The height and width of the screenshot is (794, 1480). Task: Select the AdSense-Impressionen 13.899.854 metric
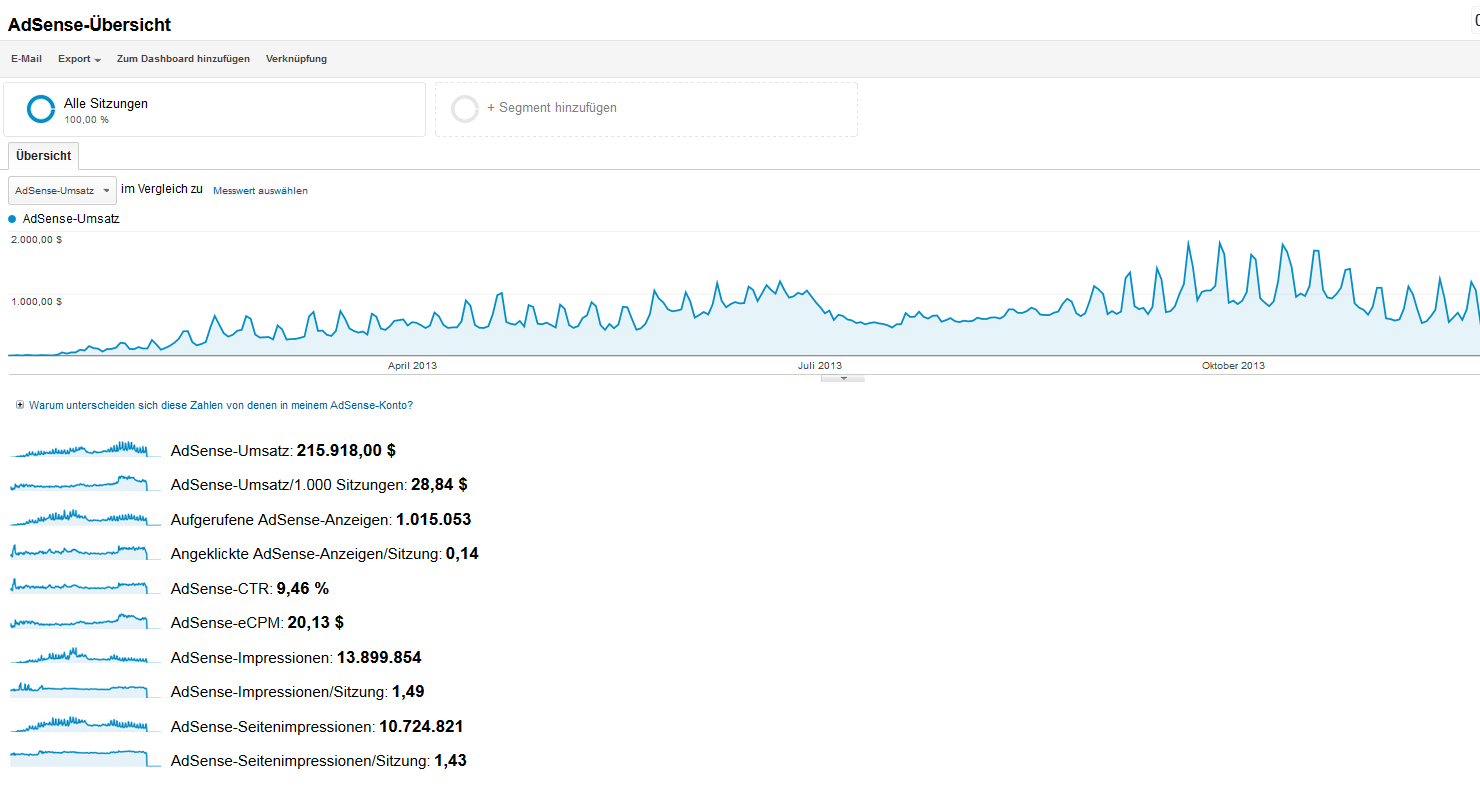[x=296, y=658]
